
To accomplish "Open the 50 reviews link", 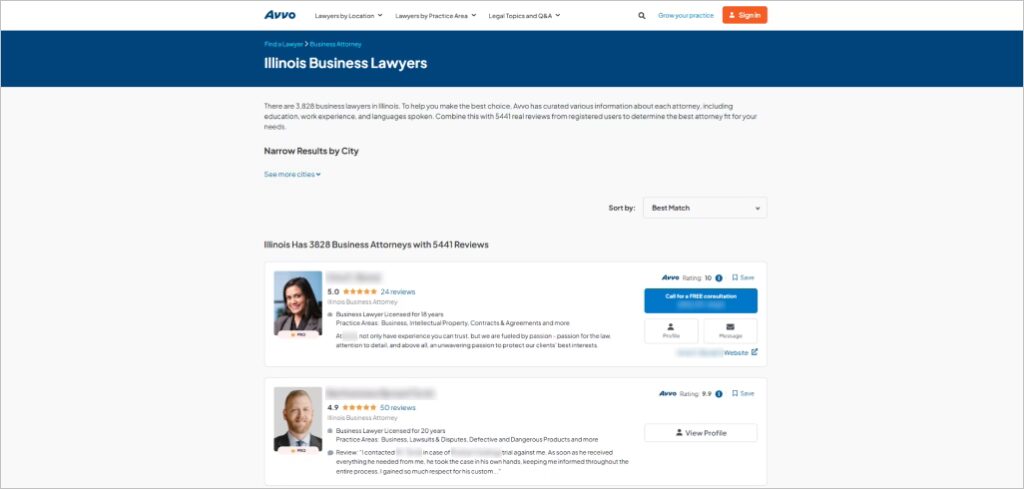I will coord(398,408).
